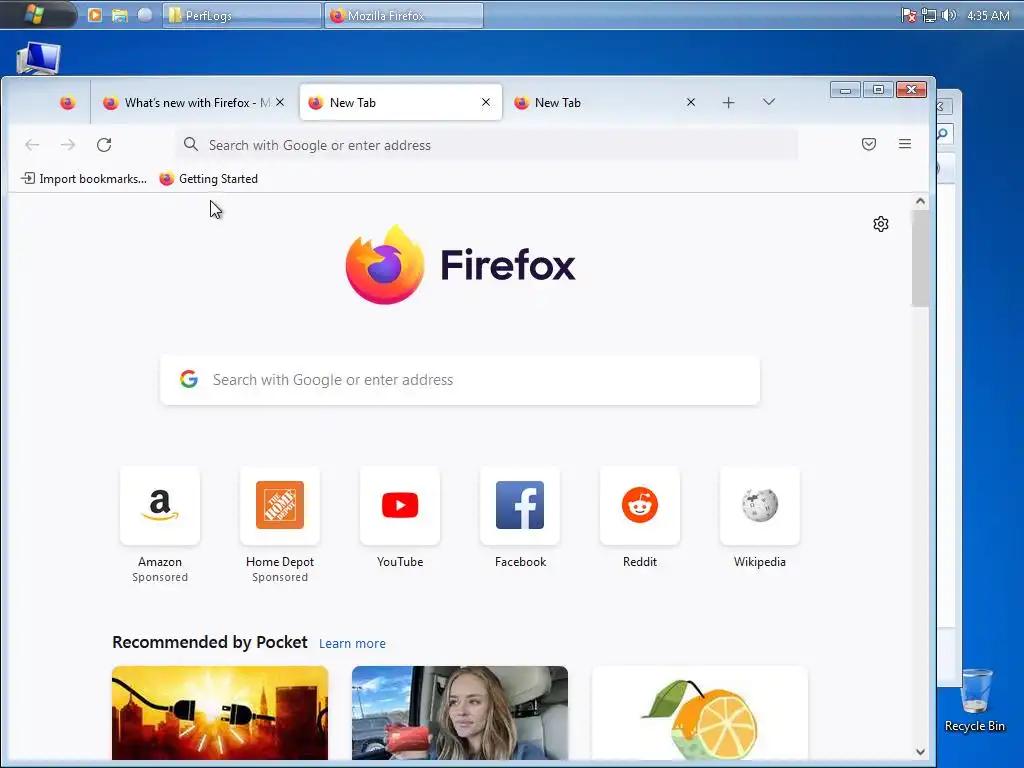Open Pocket story with orange illustration
The height and width of the screenshot is (768, 1024).
click(x=699, y=713)
